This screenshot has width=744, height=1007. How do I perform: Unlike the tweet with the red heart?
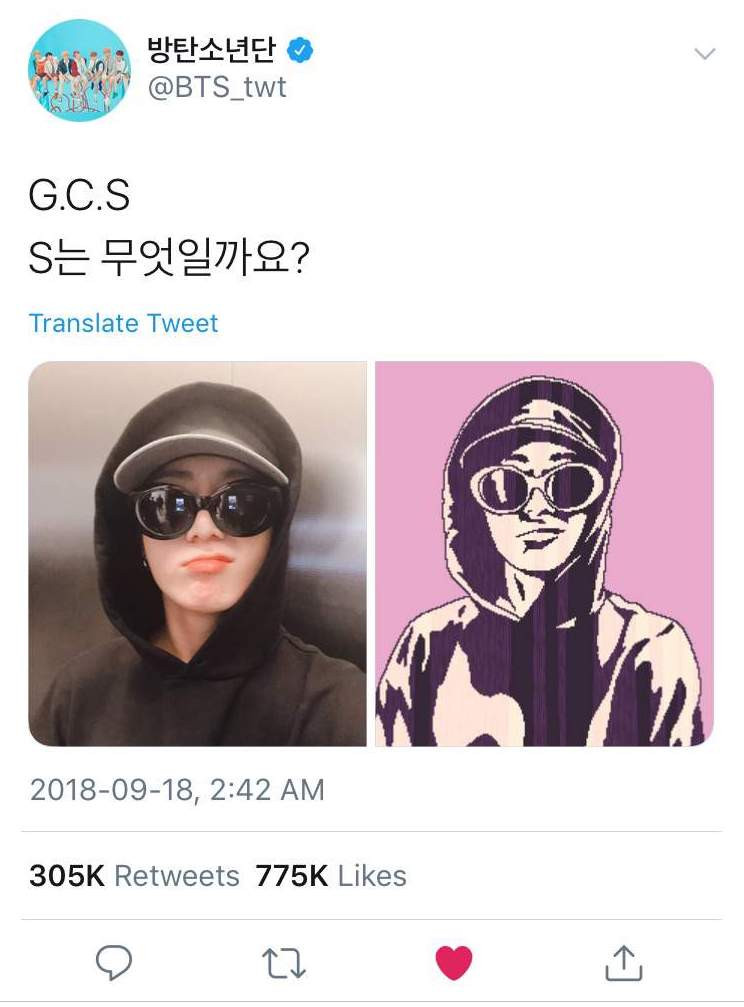(454, 963)
